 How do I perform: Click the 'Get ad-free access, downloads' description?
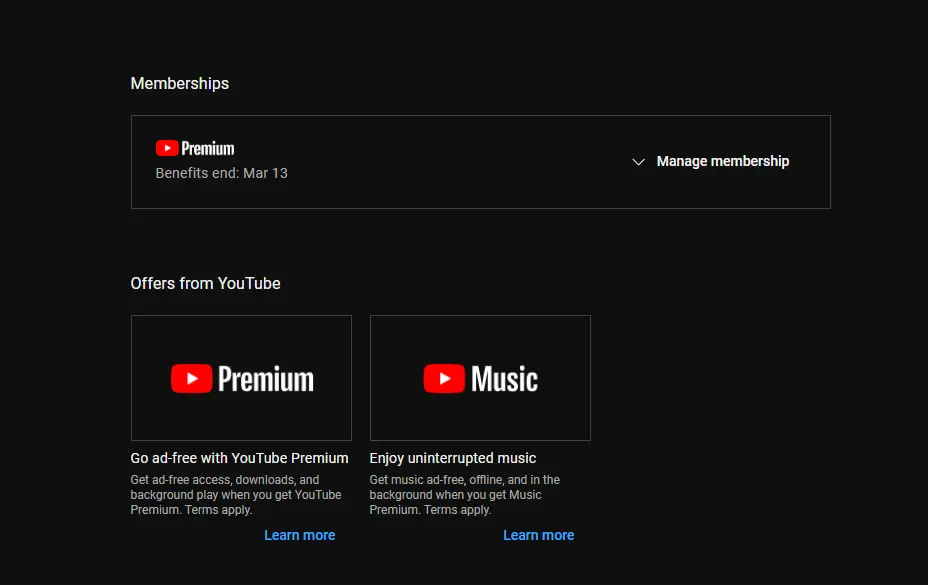[236, 494]
